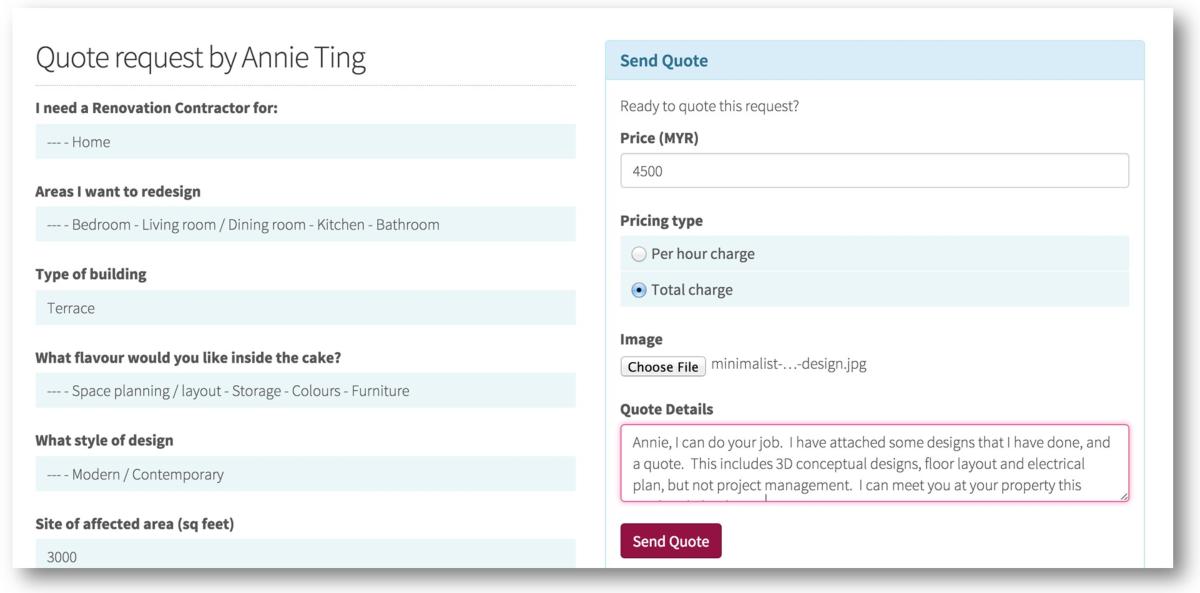The image size is (1200, 593).
Task: Click the Space planning / layout answer field
Action: (x=305, y=391)
